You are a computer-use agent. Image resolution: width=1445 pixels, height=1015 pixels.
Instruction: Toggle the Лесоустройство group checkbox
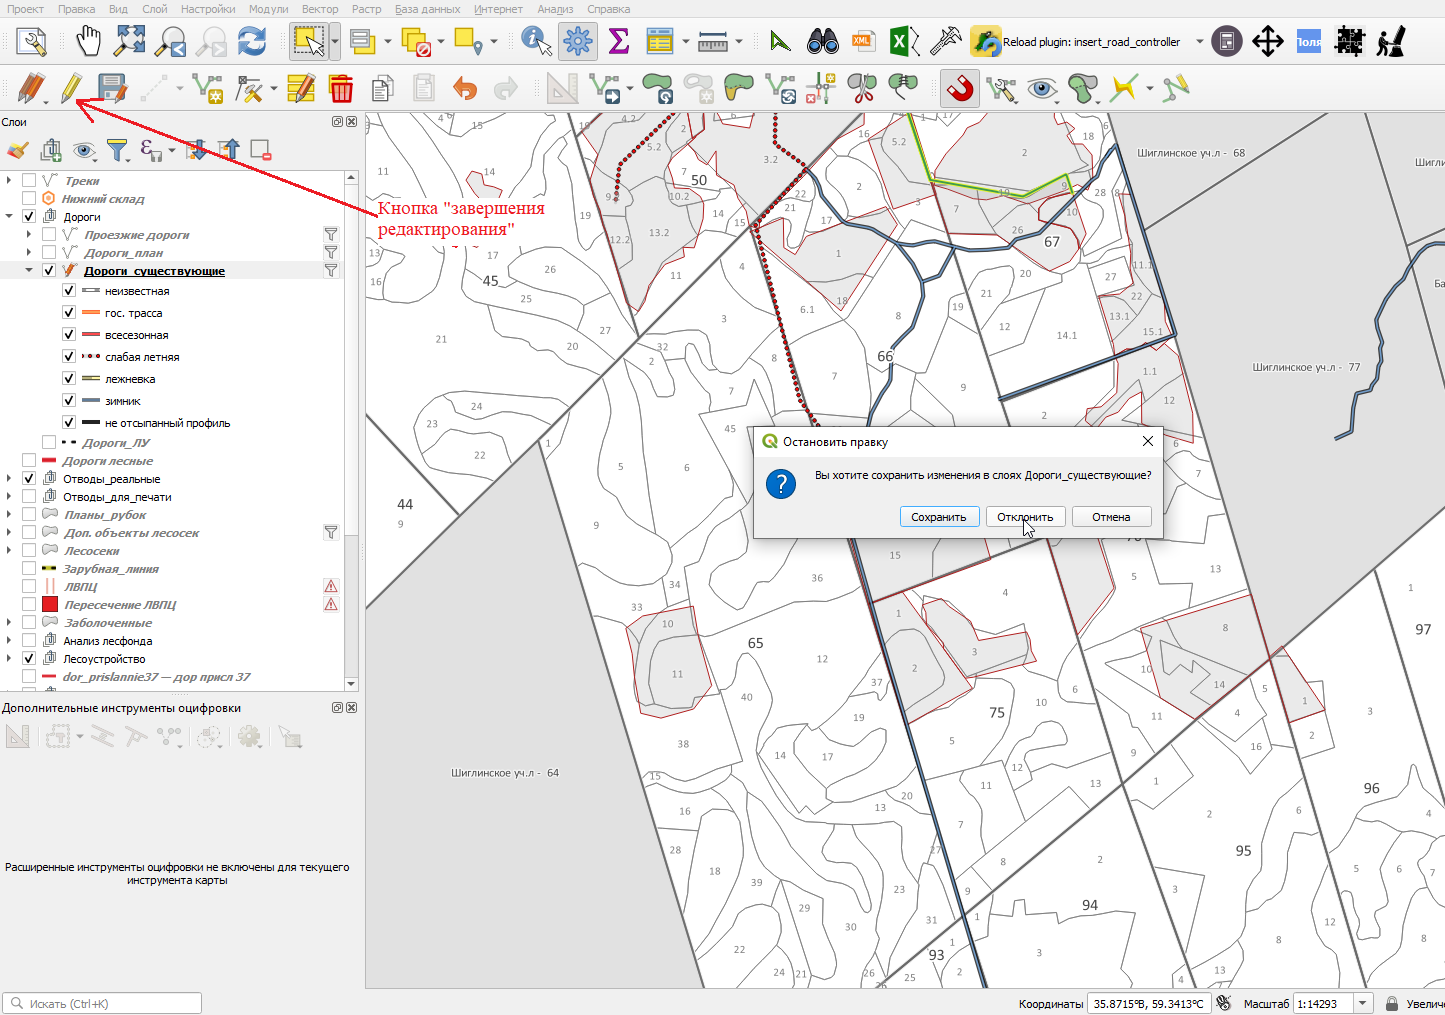(29, 659)
